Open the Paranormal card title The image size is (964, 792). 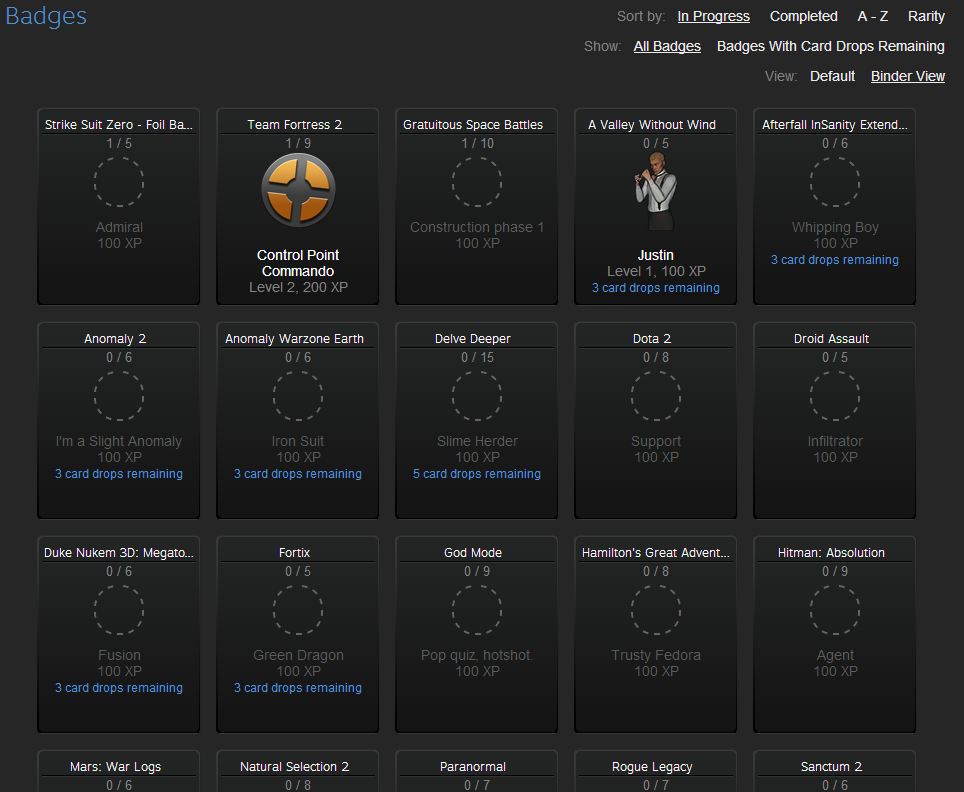473,767
